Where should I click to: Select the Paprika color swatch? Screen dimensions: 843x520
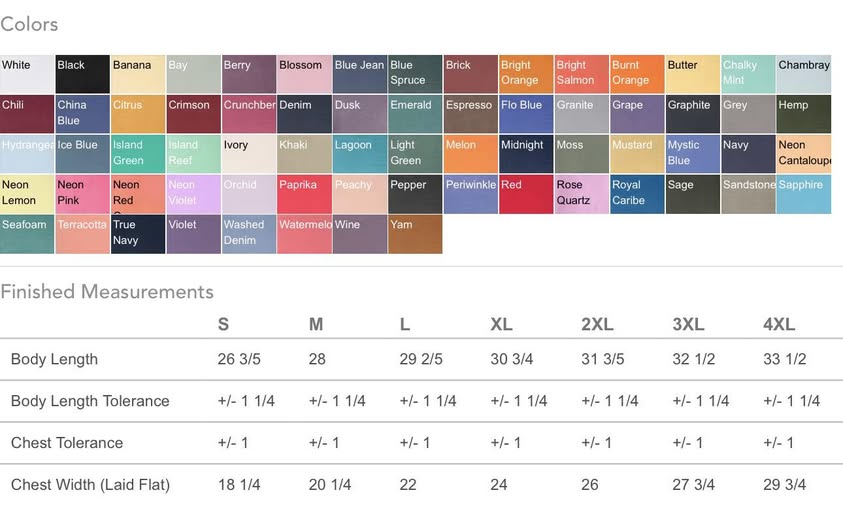point(304,194)
